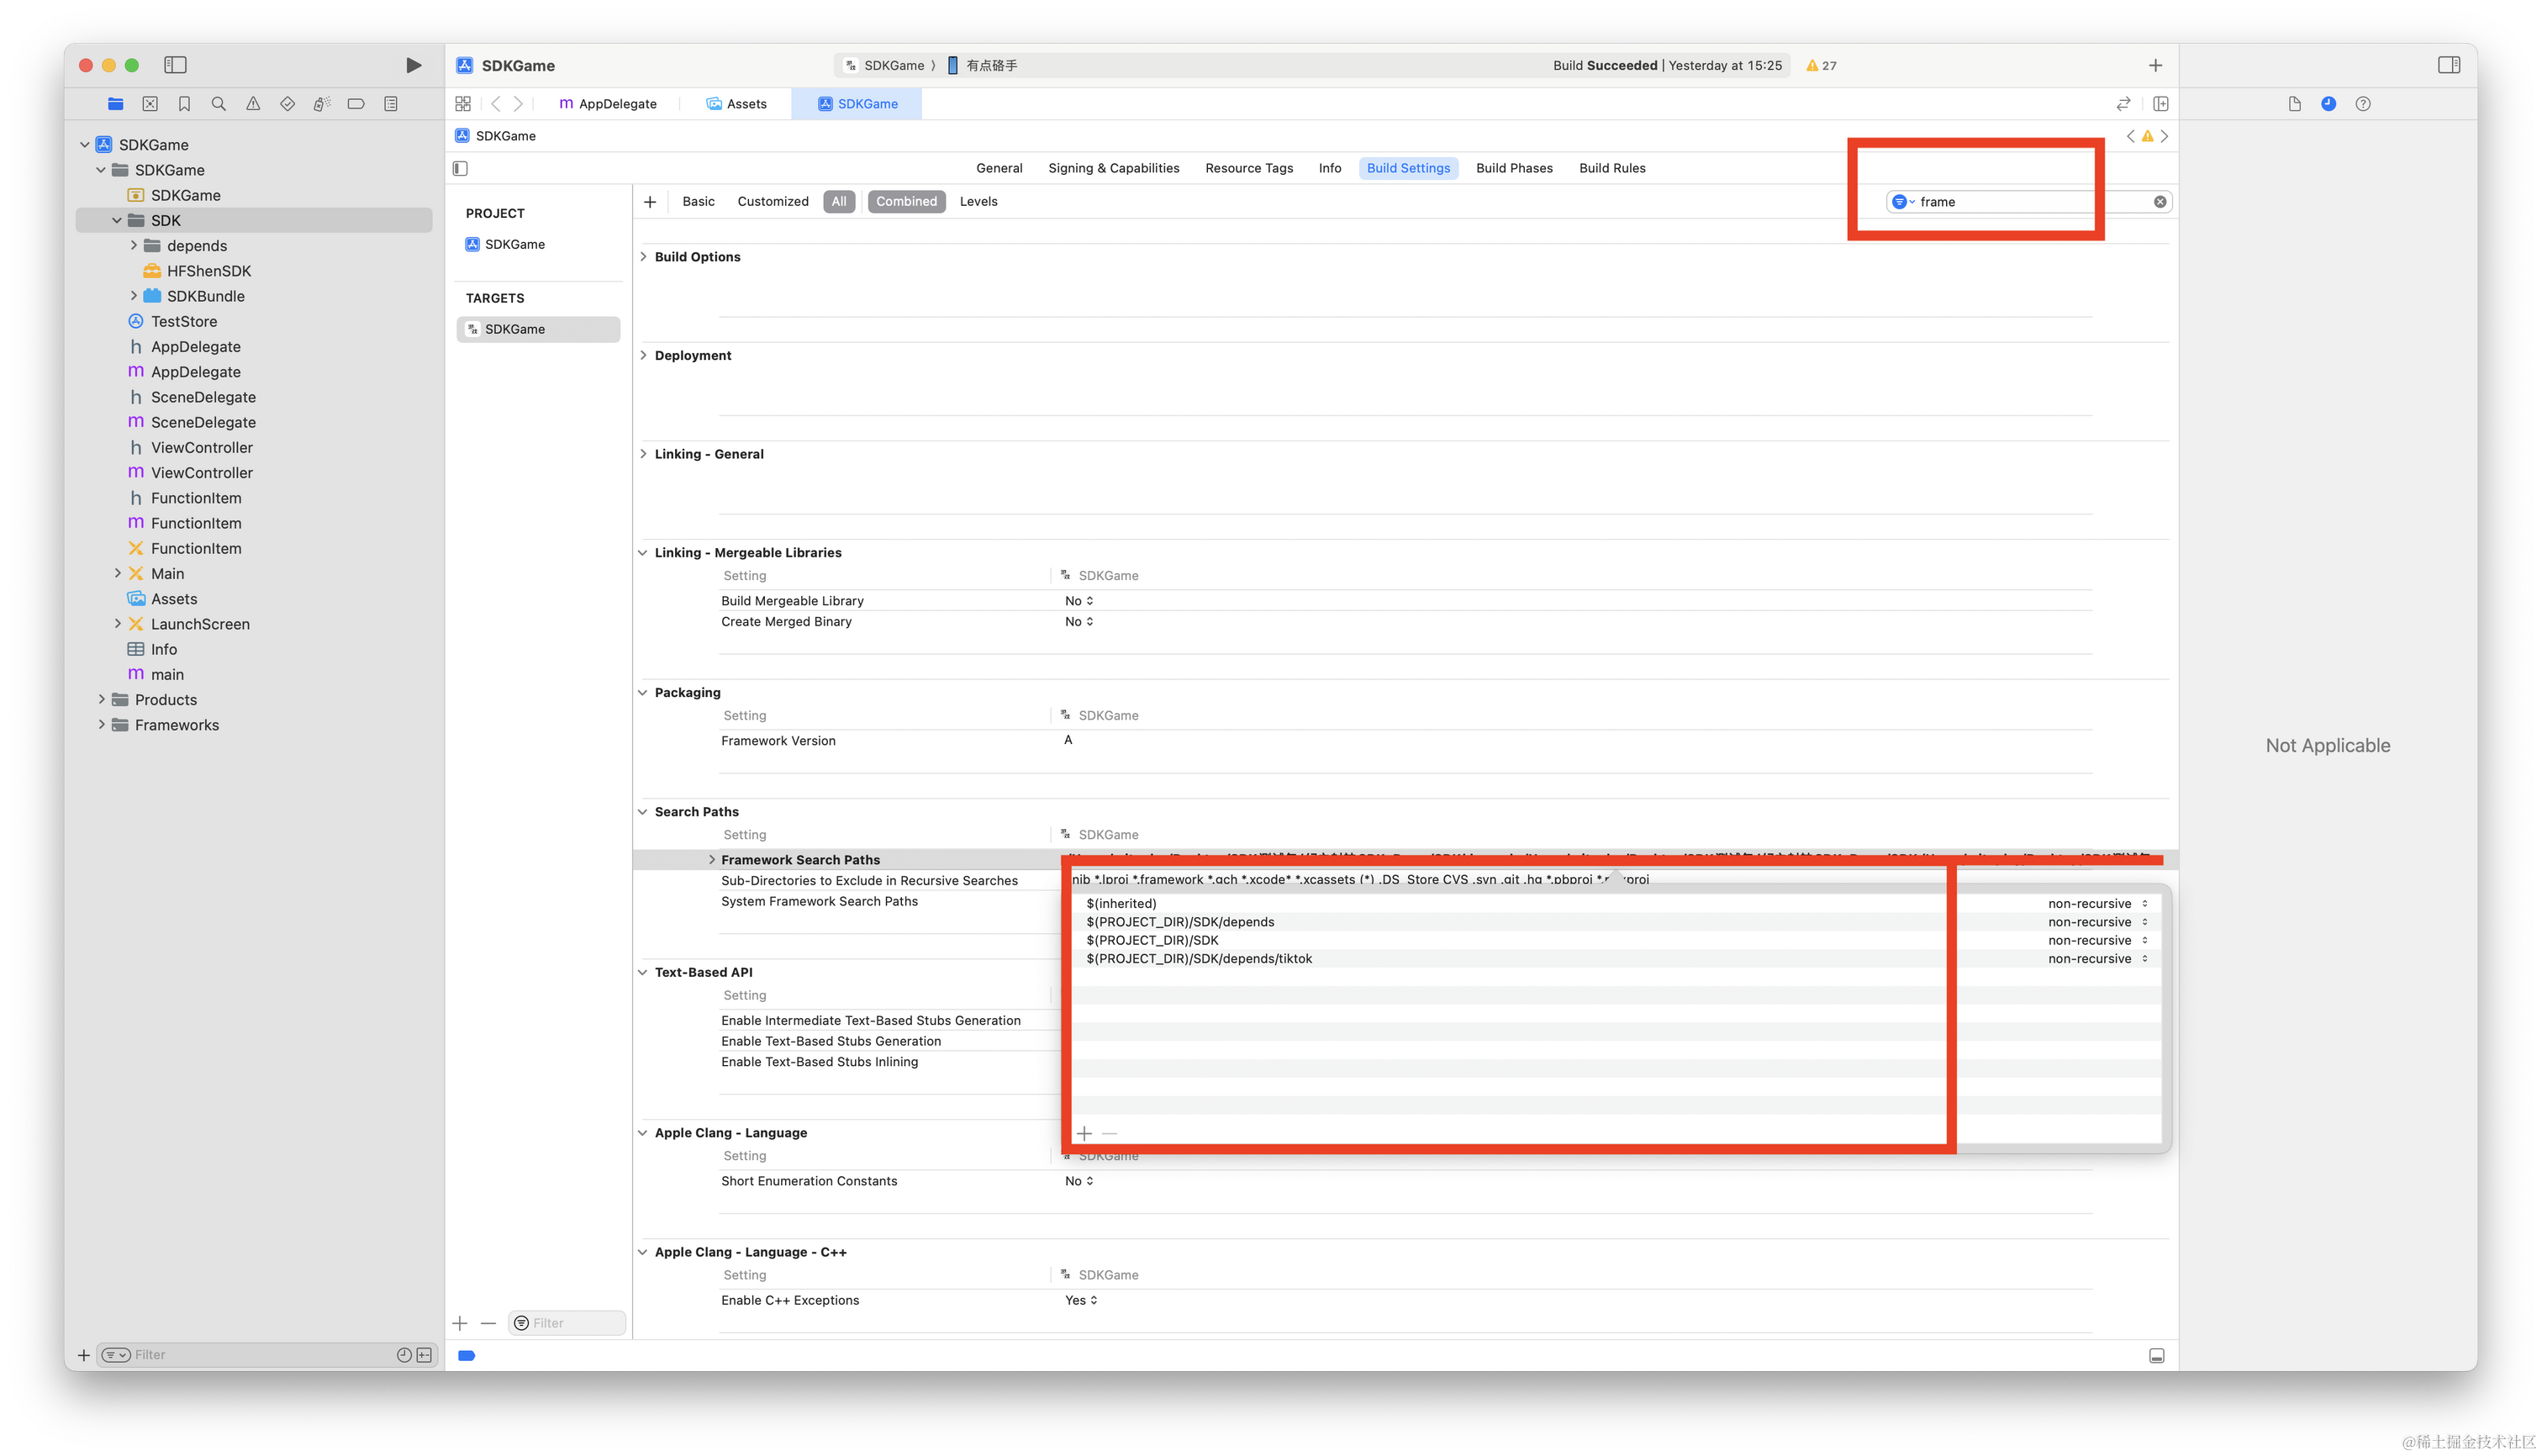2542x1456 pixels.
Task: Clear the frame search filter
Action: [x=2160, y=202]
